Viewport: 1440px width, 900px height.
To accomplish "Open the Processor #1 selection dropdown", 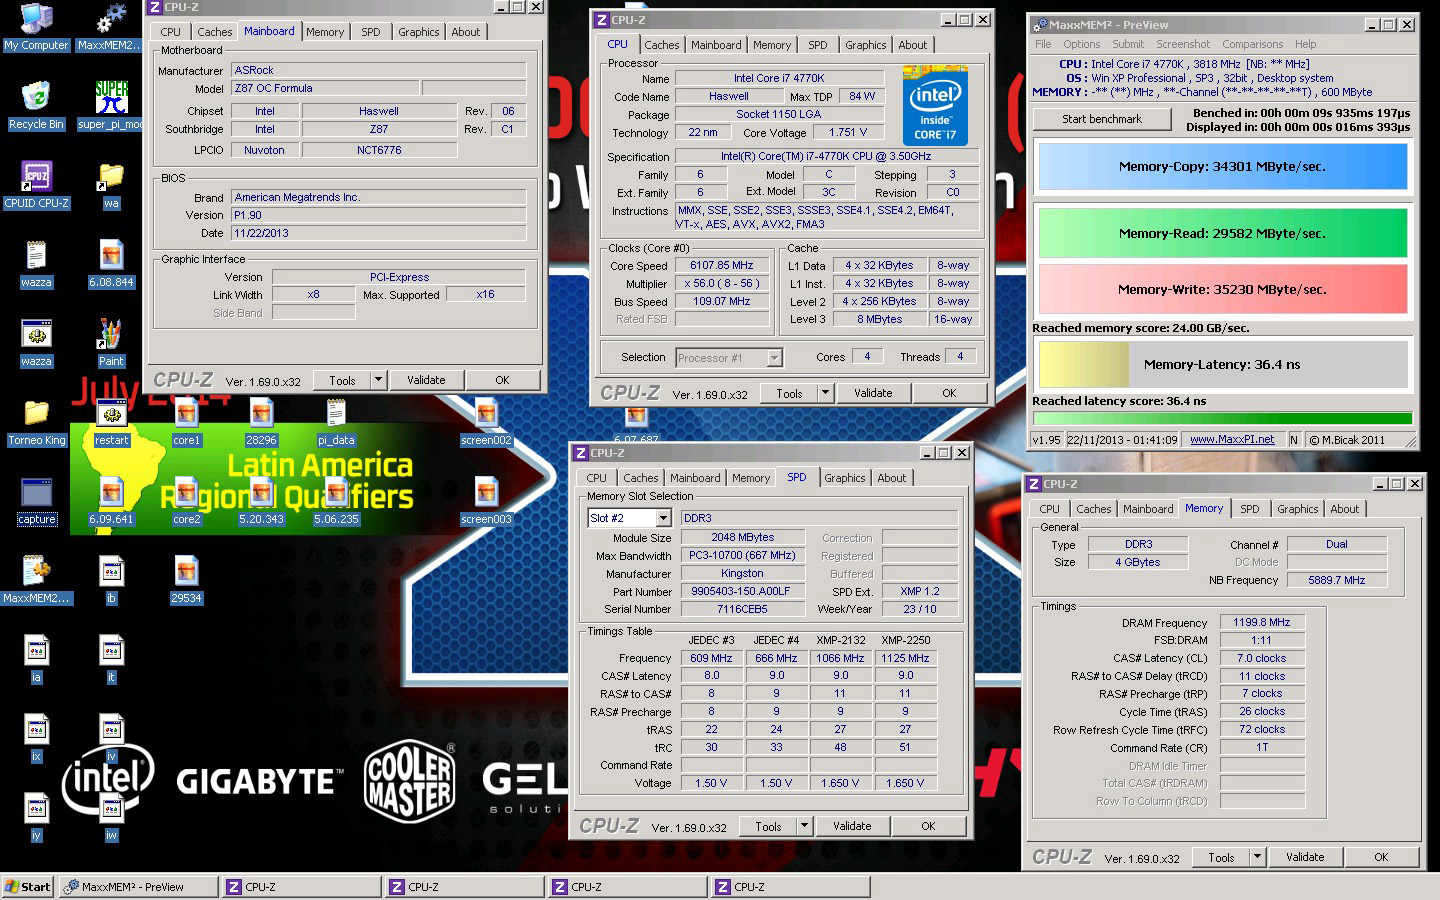I will [x=774, y=357].
